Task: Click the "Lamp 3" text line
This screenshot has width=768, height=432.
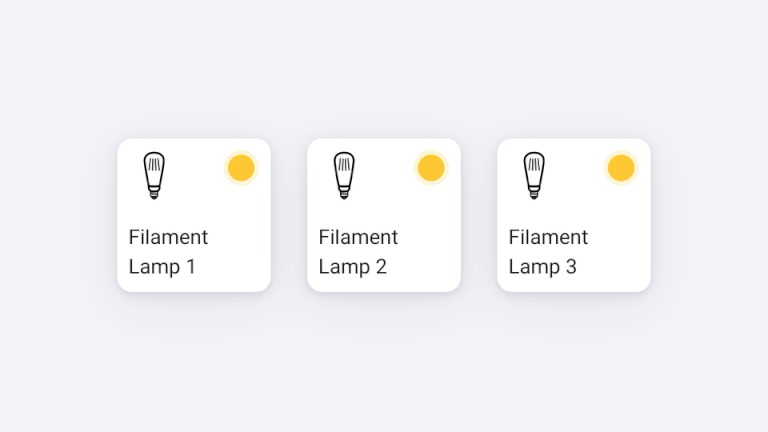Action: click(542, 267)
